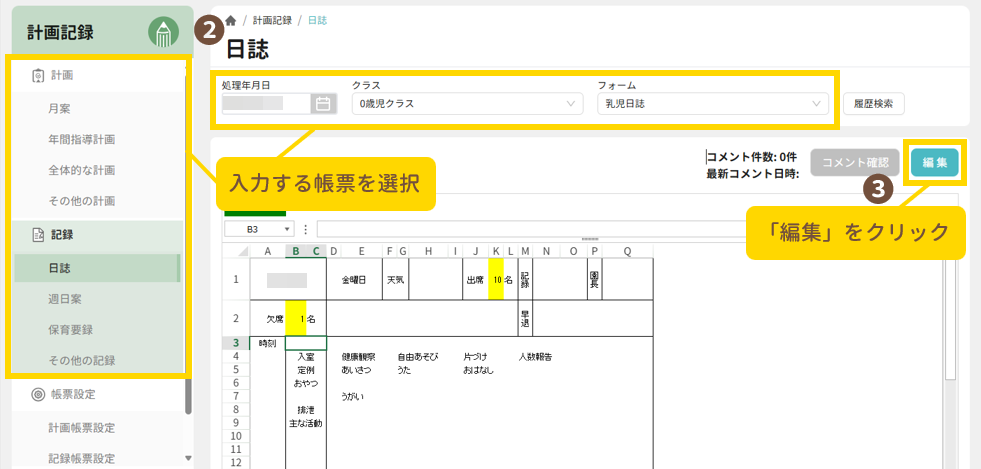Click the 処理年月日 date input field
The height and width of the screenshot is (469, 981).
[x=265, y=103]
